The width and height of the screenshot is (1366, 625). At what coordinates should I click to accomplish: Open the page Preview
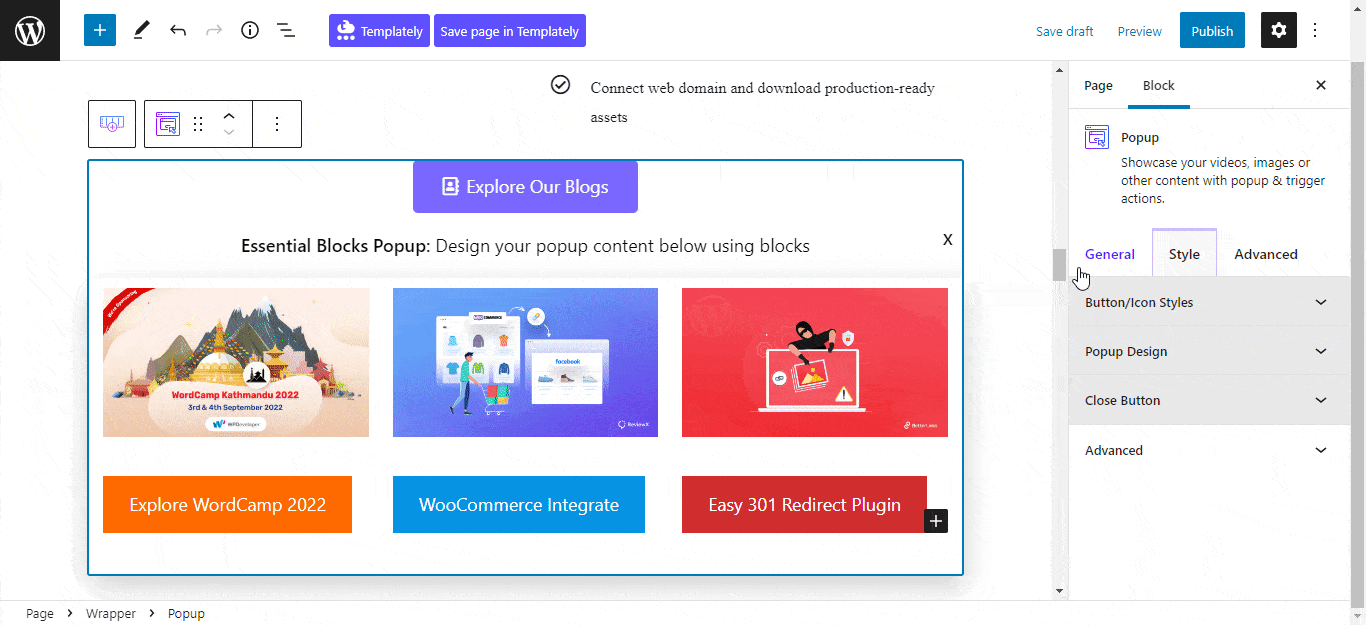pos(1139,31)
